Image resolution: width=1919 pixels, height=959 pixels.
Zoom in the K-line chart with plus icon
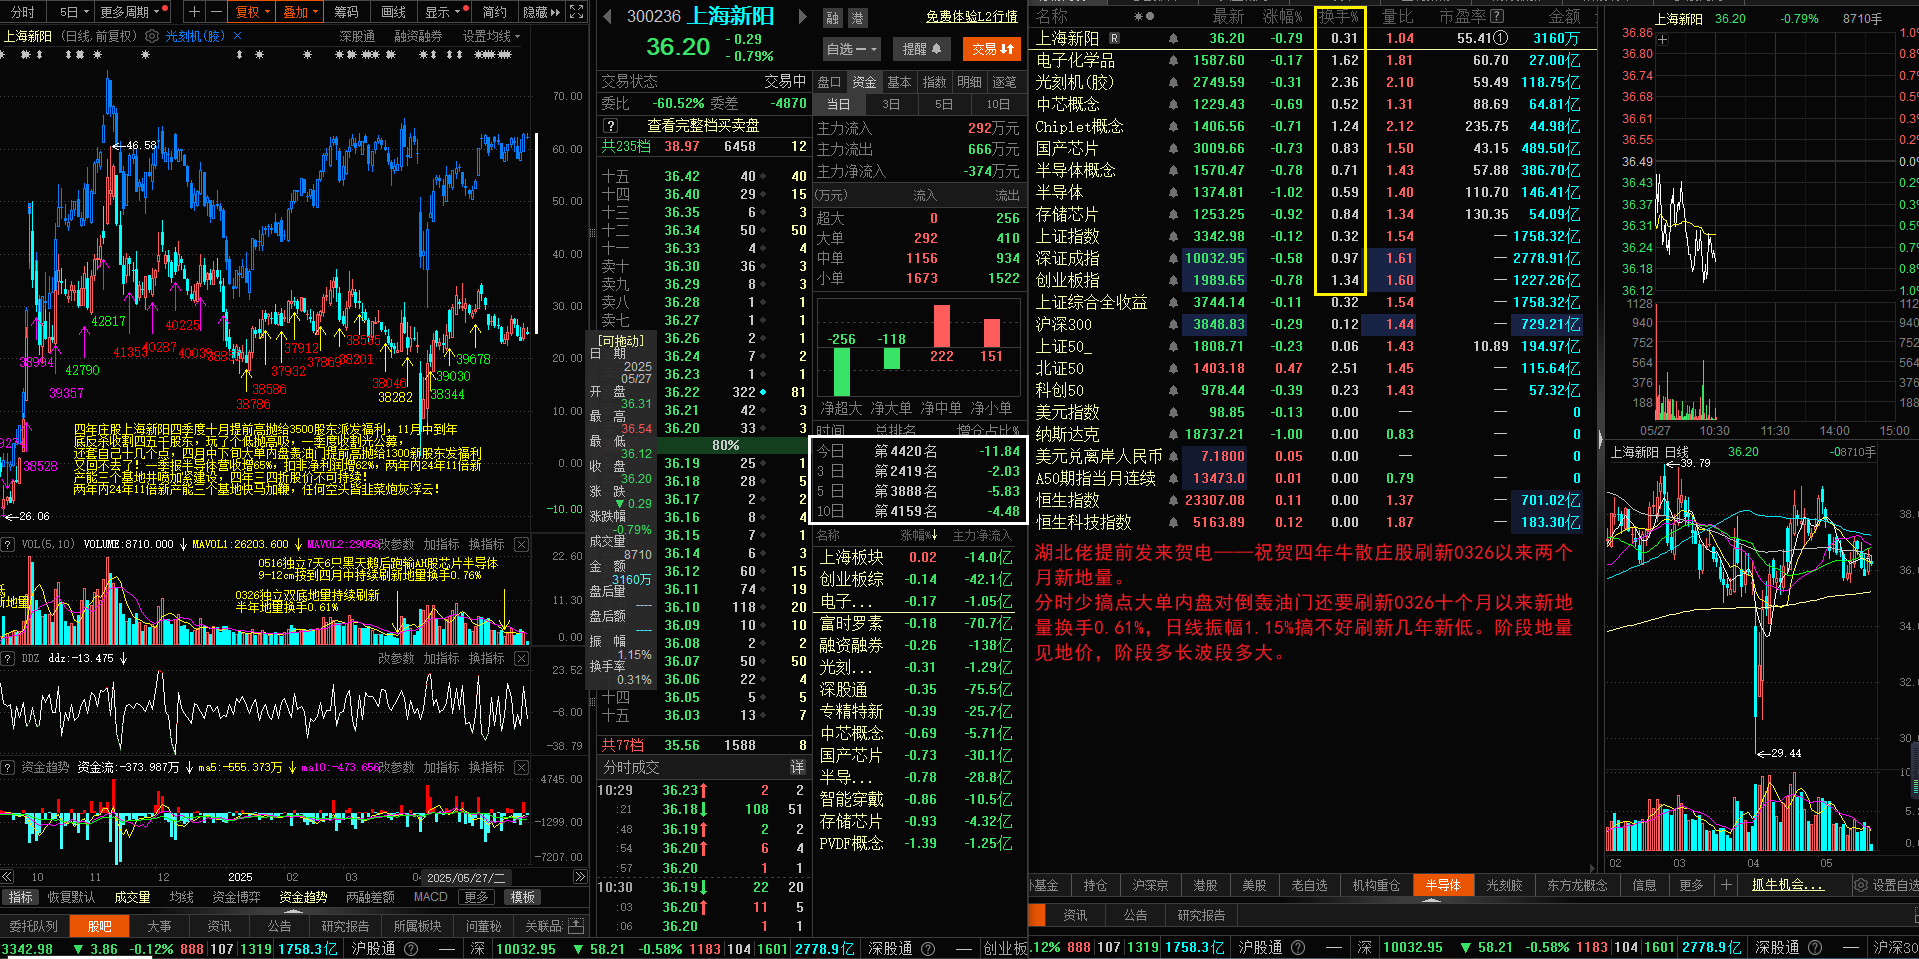coord(194,12)
